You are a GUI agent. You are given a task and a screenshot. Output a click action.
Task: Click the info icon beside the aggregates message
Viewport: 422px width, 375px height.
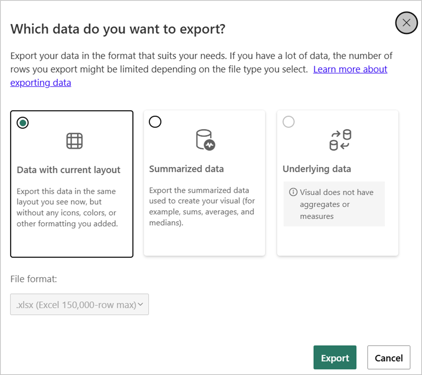[293, 192]
